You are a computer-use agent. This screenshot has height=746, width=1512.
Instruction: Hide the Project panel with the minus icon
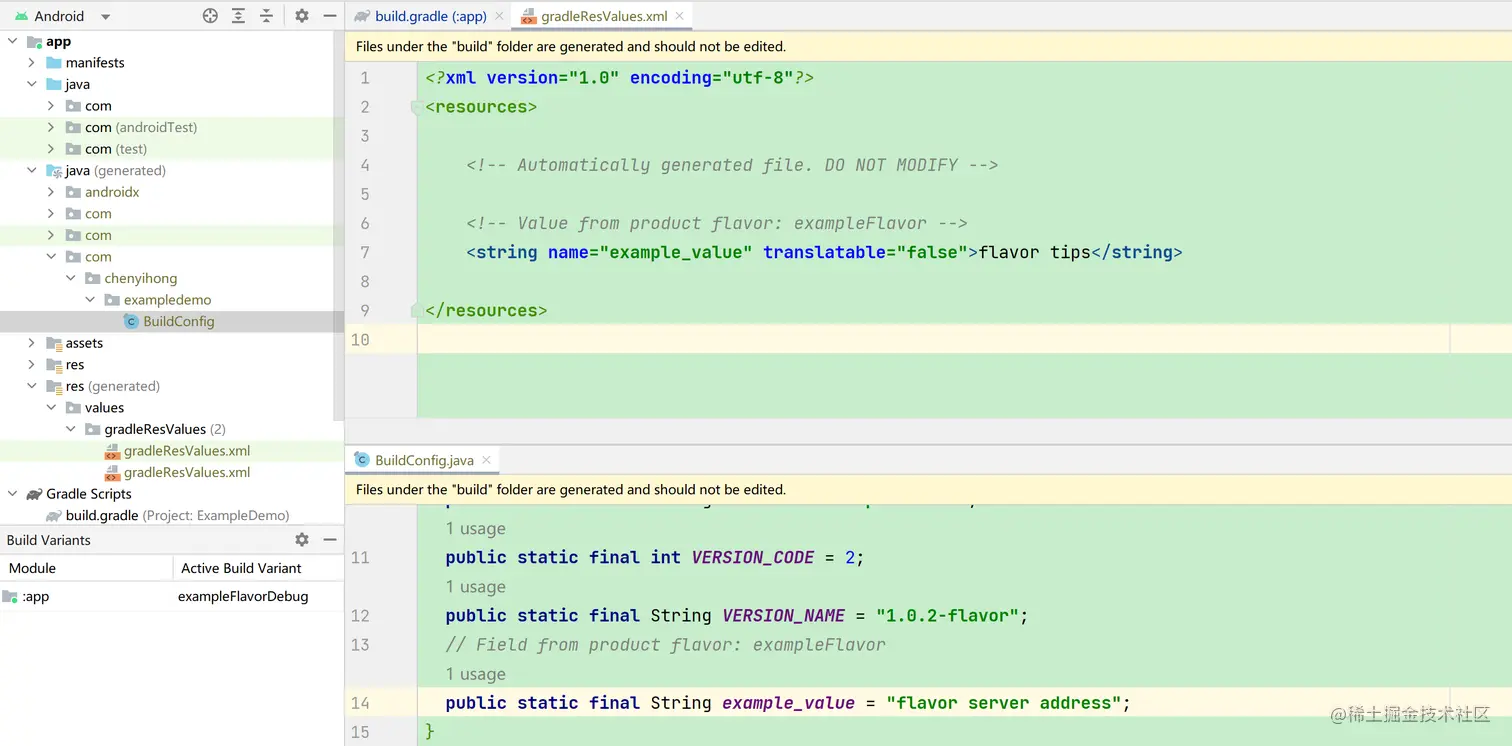[330, 16]
